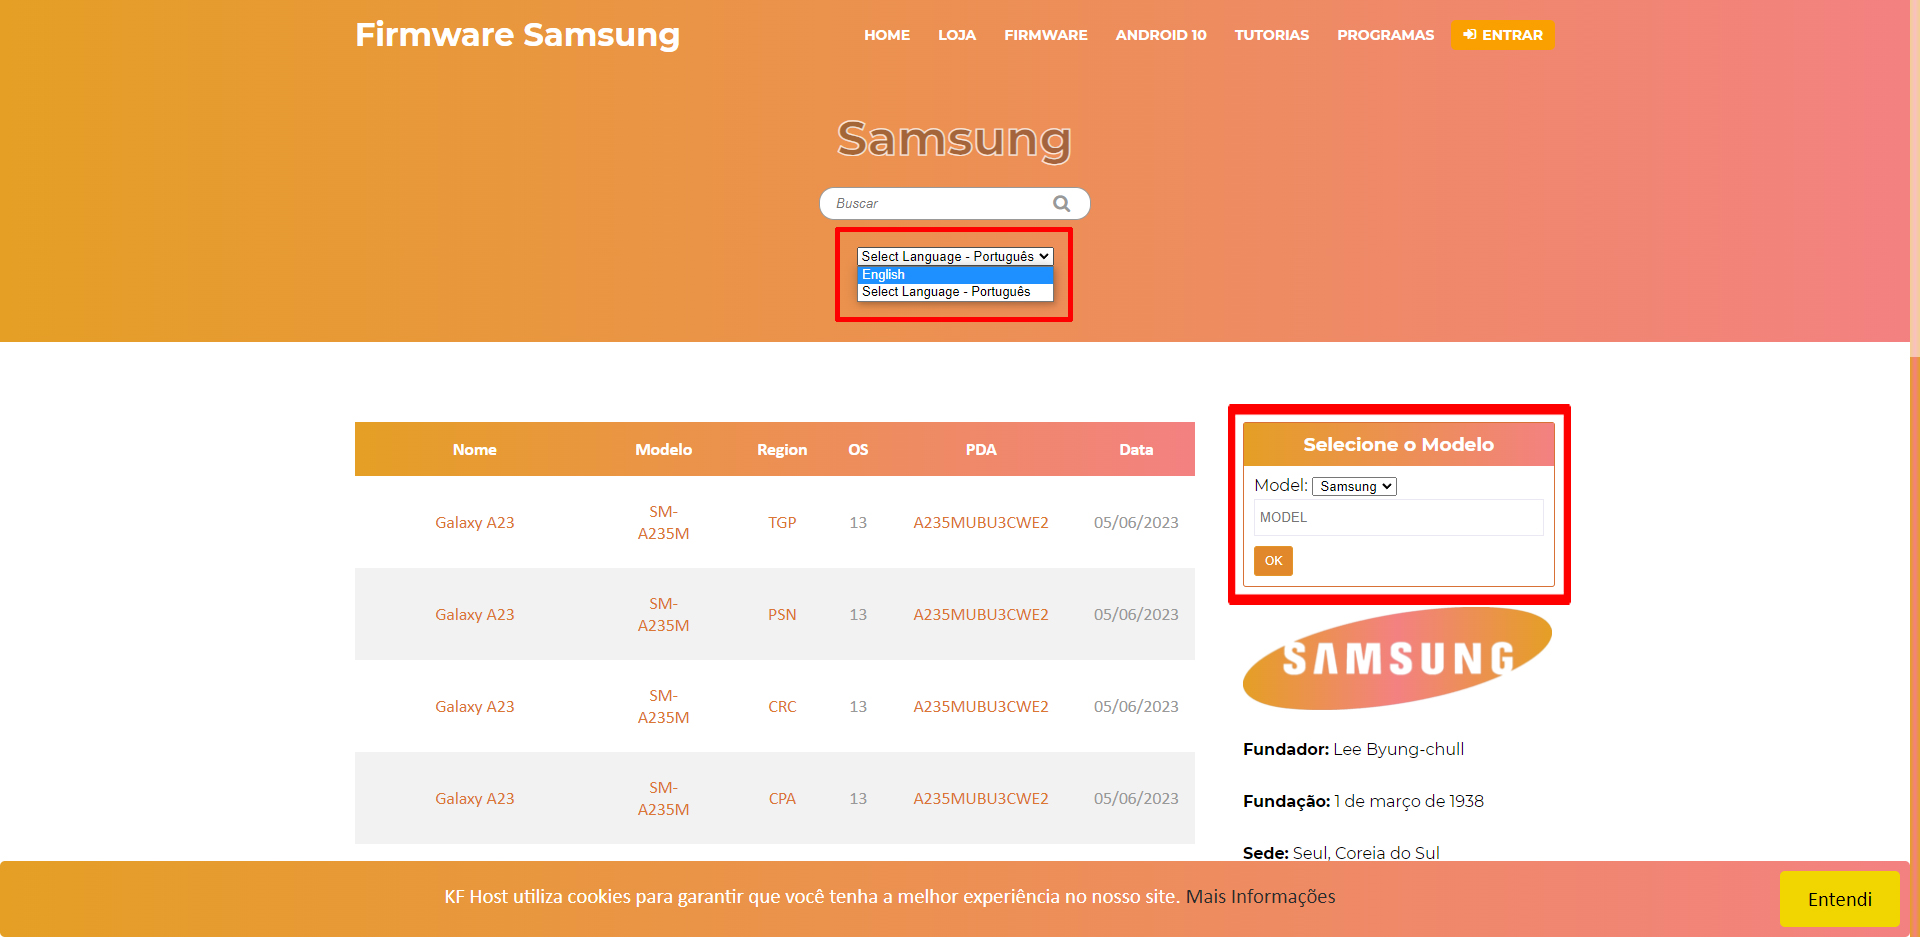Open A235MUBU3CWE2 PDA in CRC row
This screenshot has width=1920, height=937.
(x=980, y=707)
